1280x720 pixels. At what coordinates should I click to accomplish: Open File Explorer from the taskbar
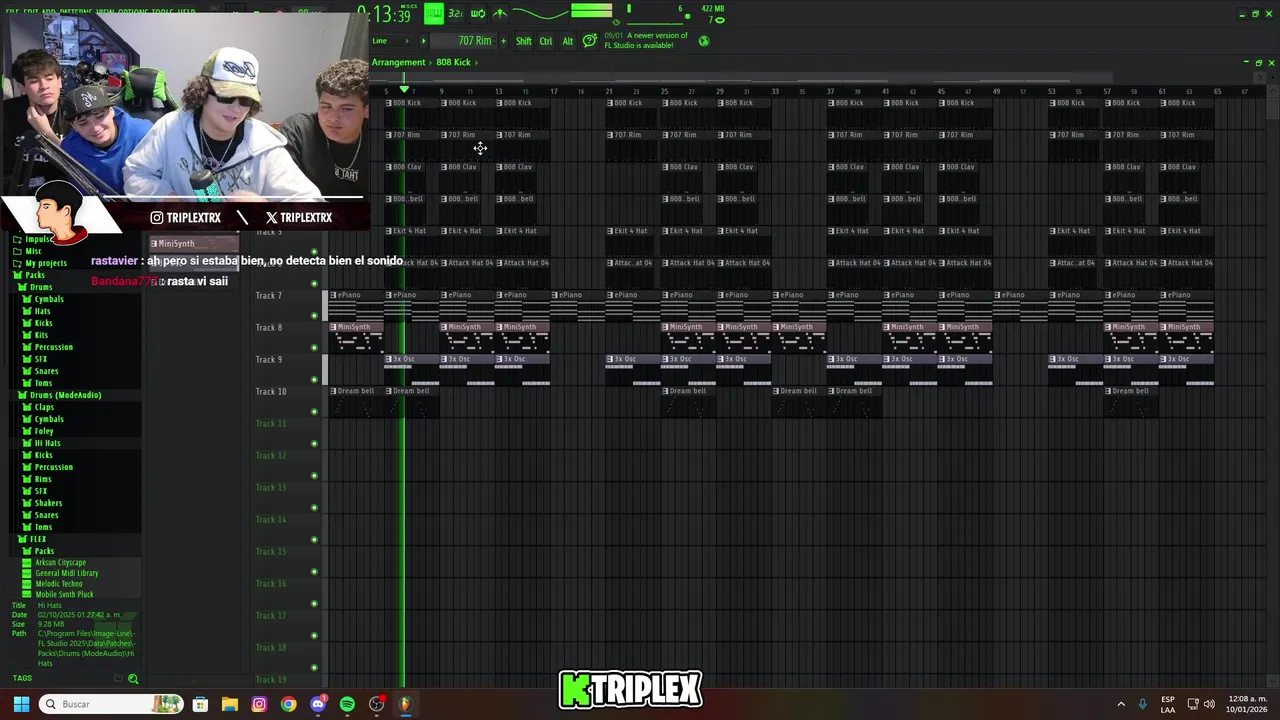click(x=229, y=704)
